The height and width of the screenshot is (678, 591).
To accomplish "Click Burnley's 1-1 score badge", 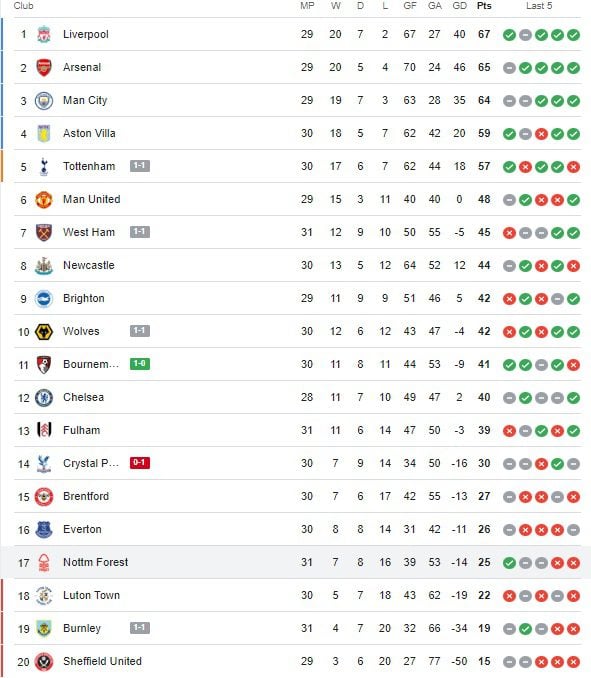I will pyautogui.click(x=140, y=627).
